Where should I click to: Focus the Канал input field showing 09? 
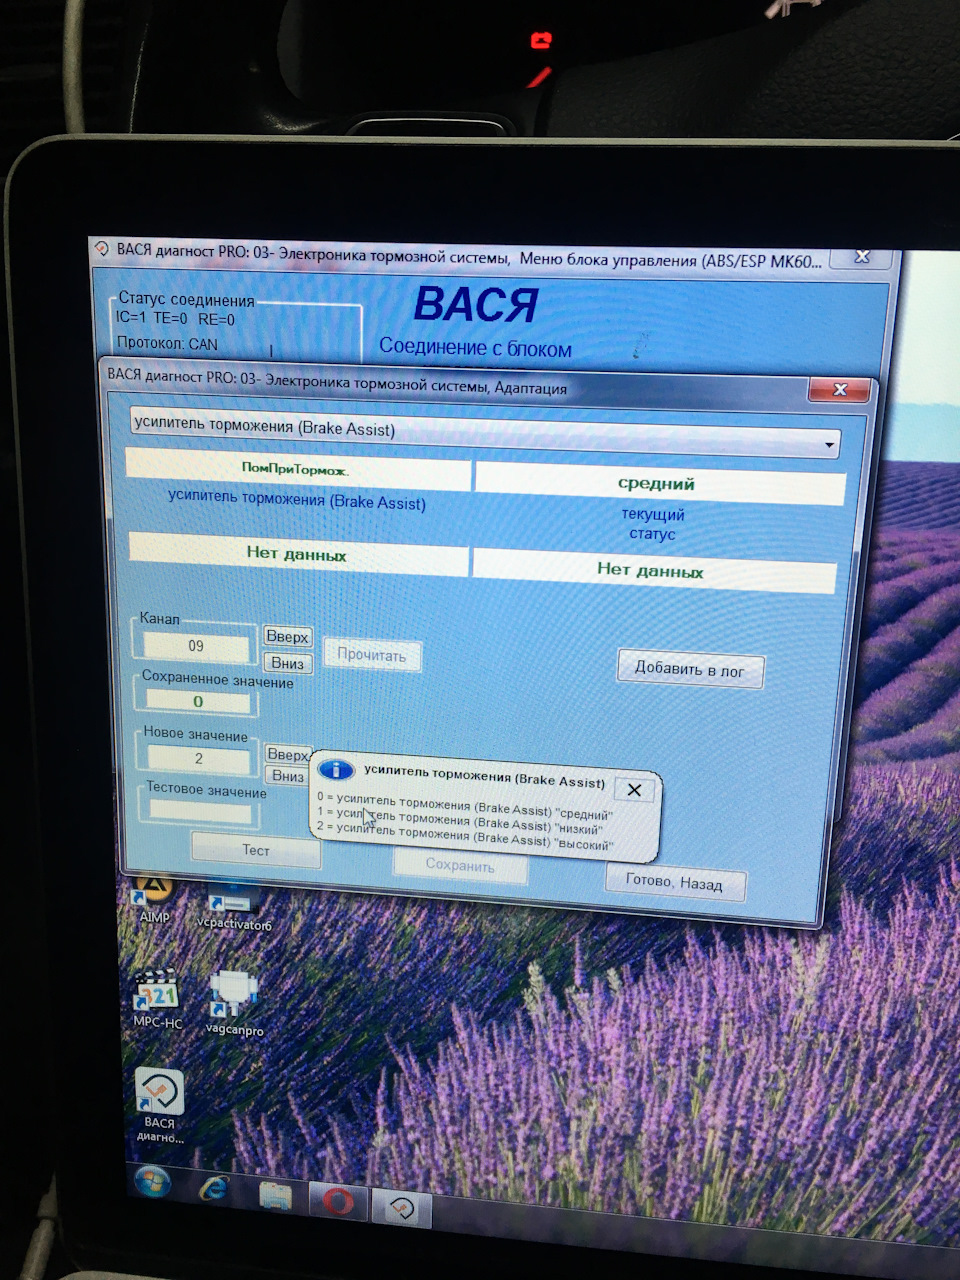[196, 646]
